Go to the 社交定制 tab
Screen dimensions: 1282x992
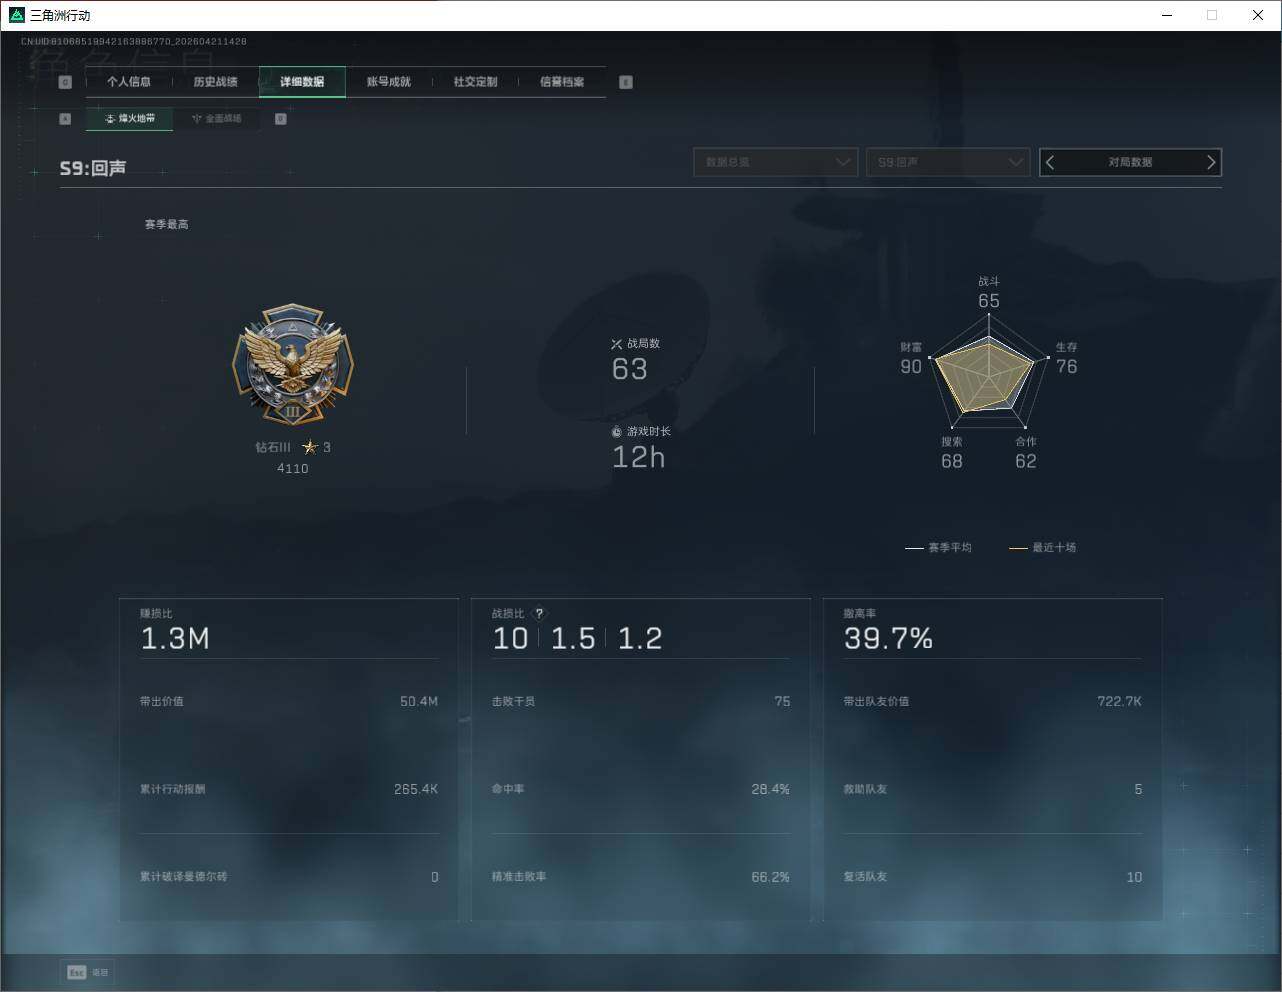coord(475,82)
